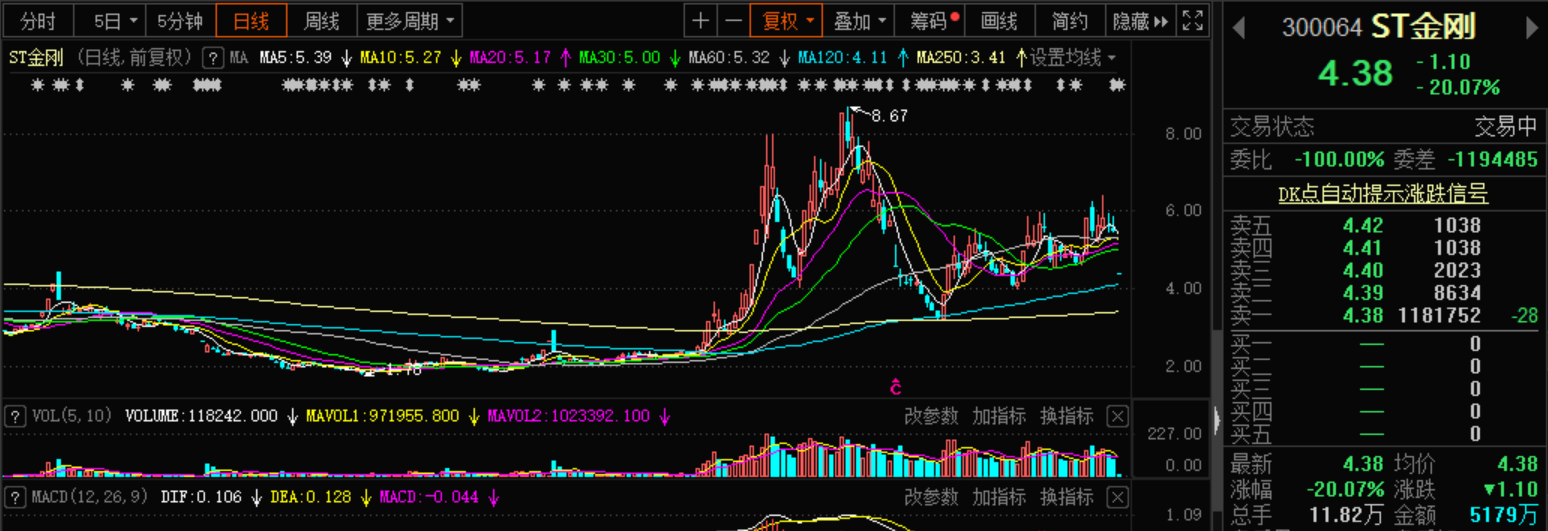Open the 叠加 overlay dropdown
Viewport: 1548px width, 531px height.
[860, 21]
